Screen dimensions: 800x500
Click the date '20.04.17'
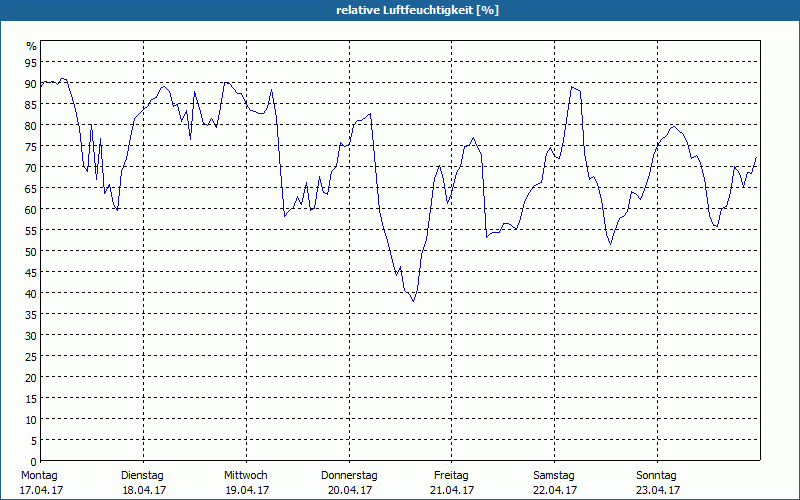click(350, 490)
